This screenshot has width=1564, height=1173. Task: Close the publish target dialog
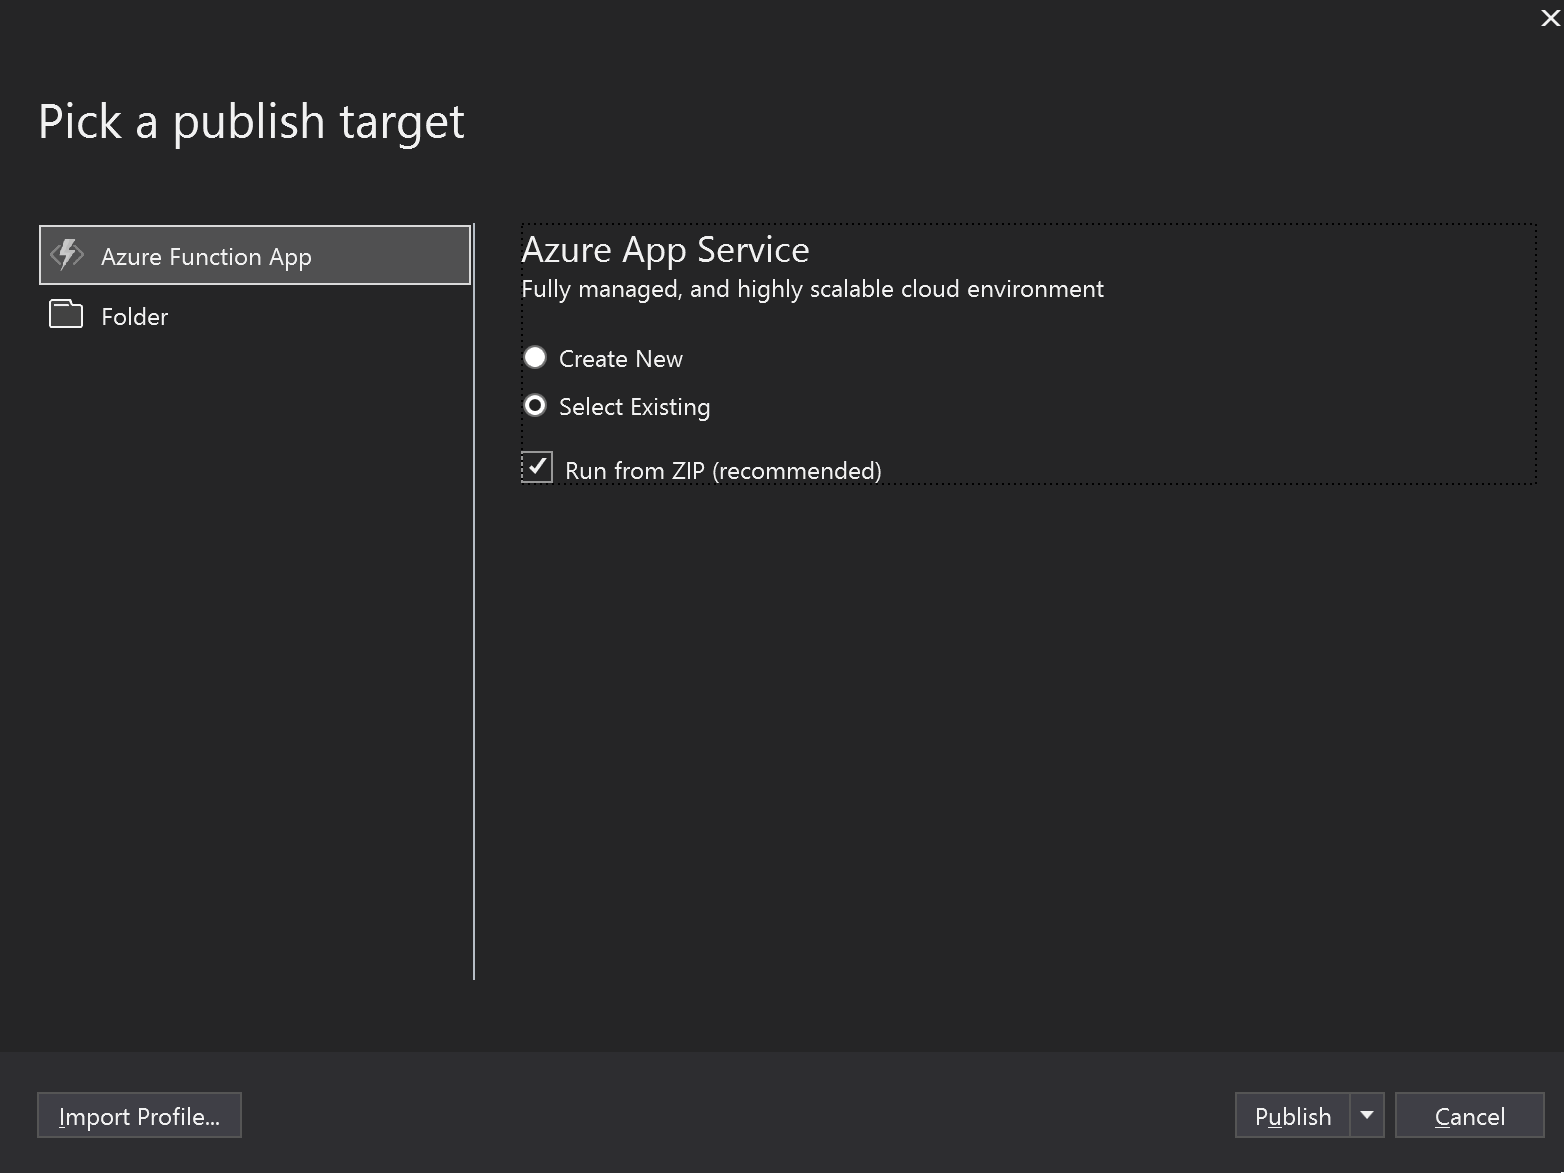pos(1550,18)
